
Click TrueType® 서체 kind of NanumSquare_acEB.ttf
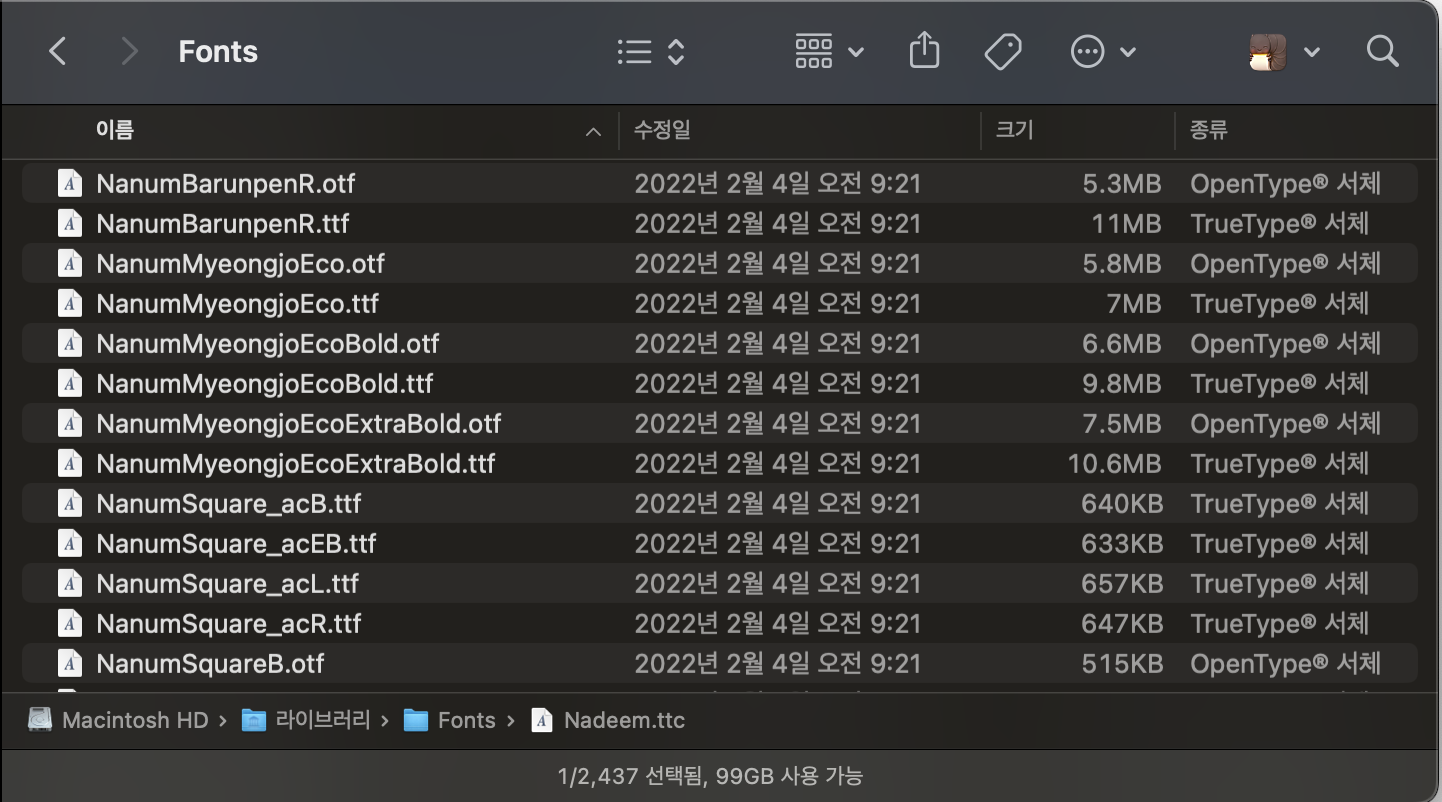(x=1279, y=544)
